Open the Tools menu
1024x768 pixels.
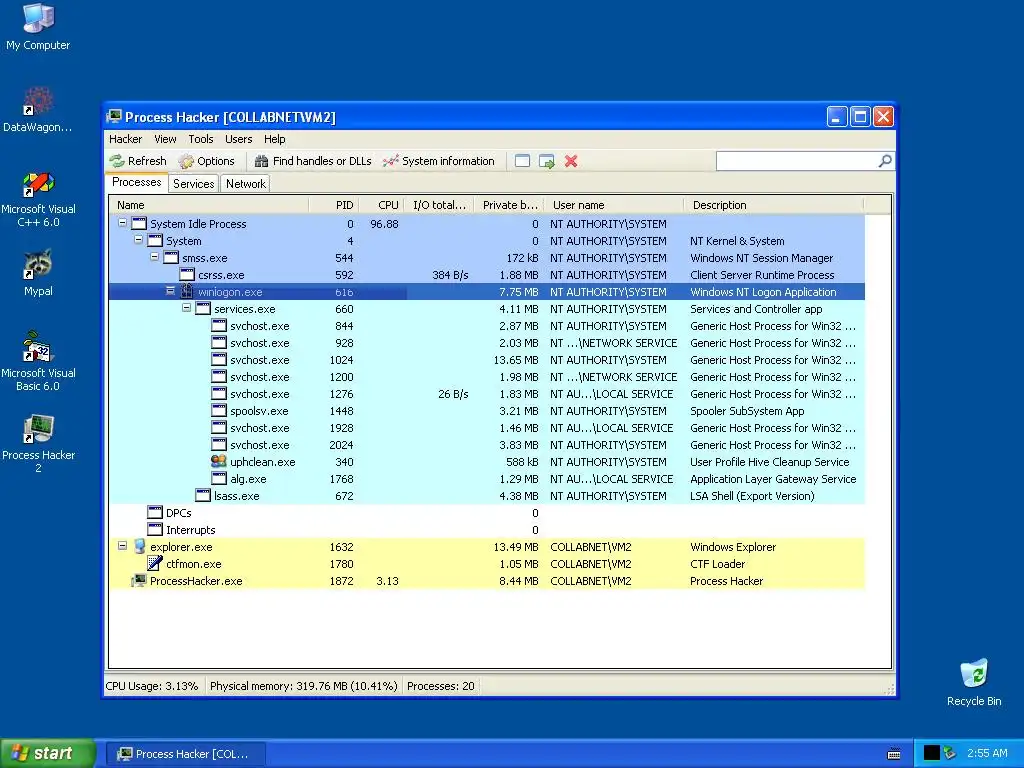click(201, 139)
